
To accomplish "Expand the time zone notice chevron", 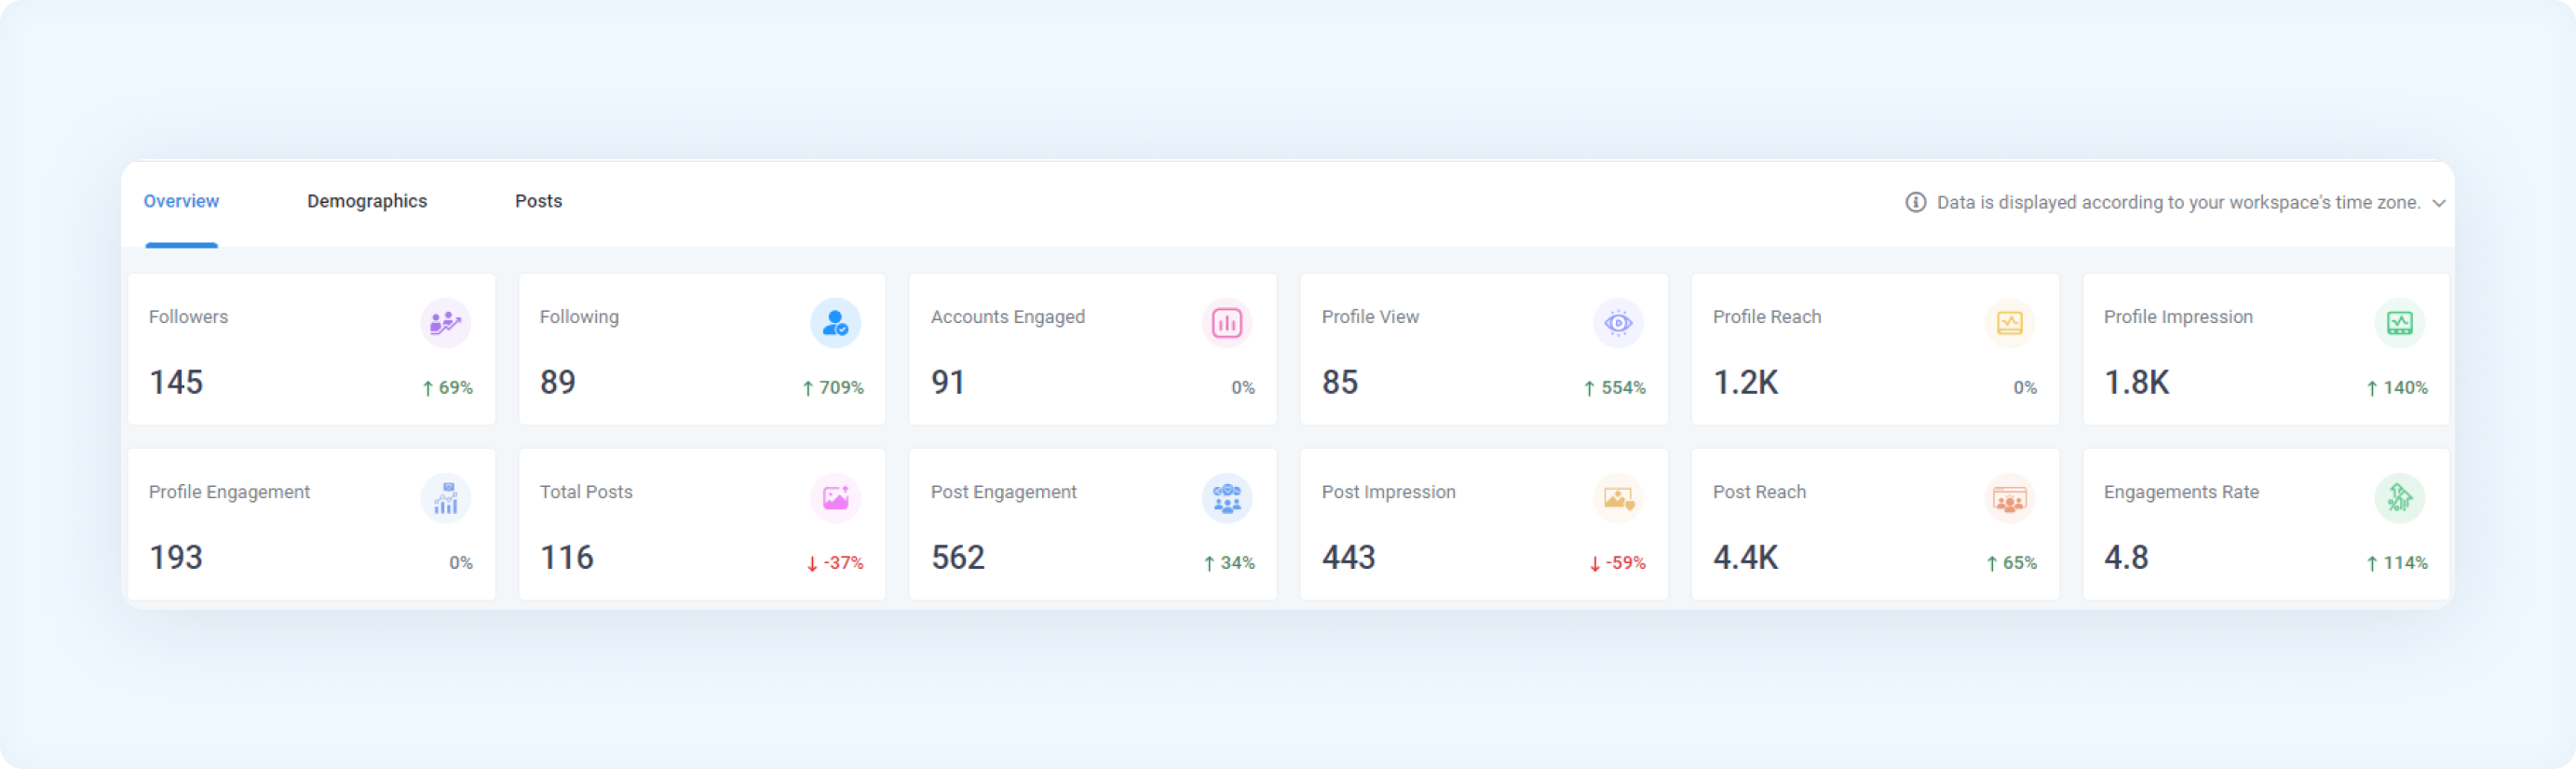I will click(x=2438, y=203).
